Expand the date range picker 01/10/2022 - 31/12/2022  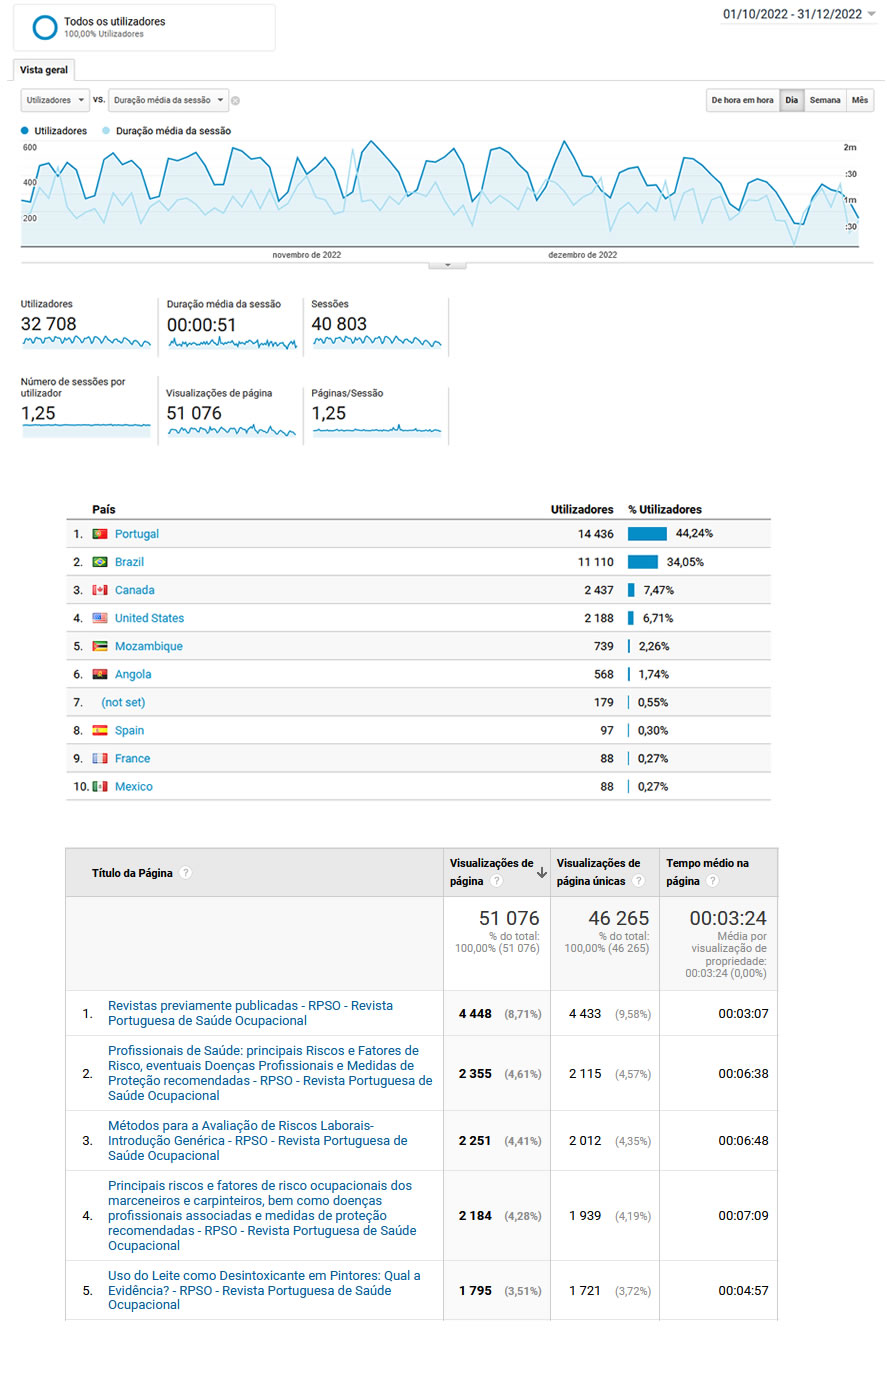(x=798, y=14)
